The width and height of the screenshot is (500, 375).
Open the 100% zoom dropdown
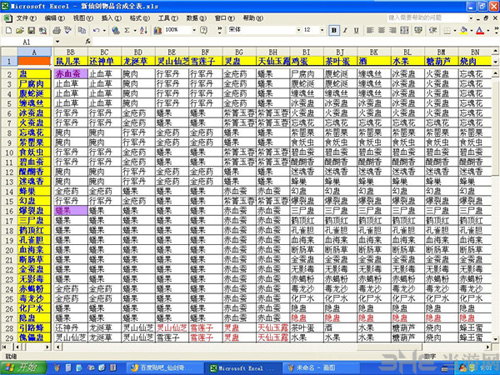click(194, 30)
